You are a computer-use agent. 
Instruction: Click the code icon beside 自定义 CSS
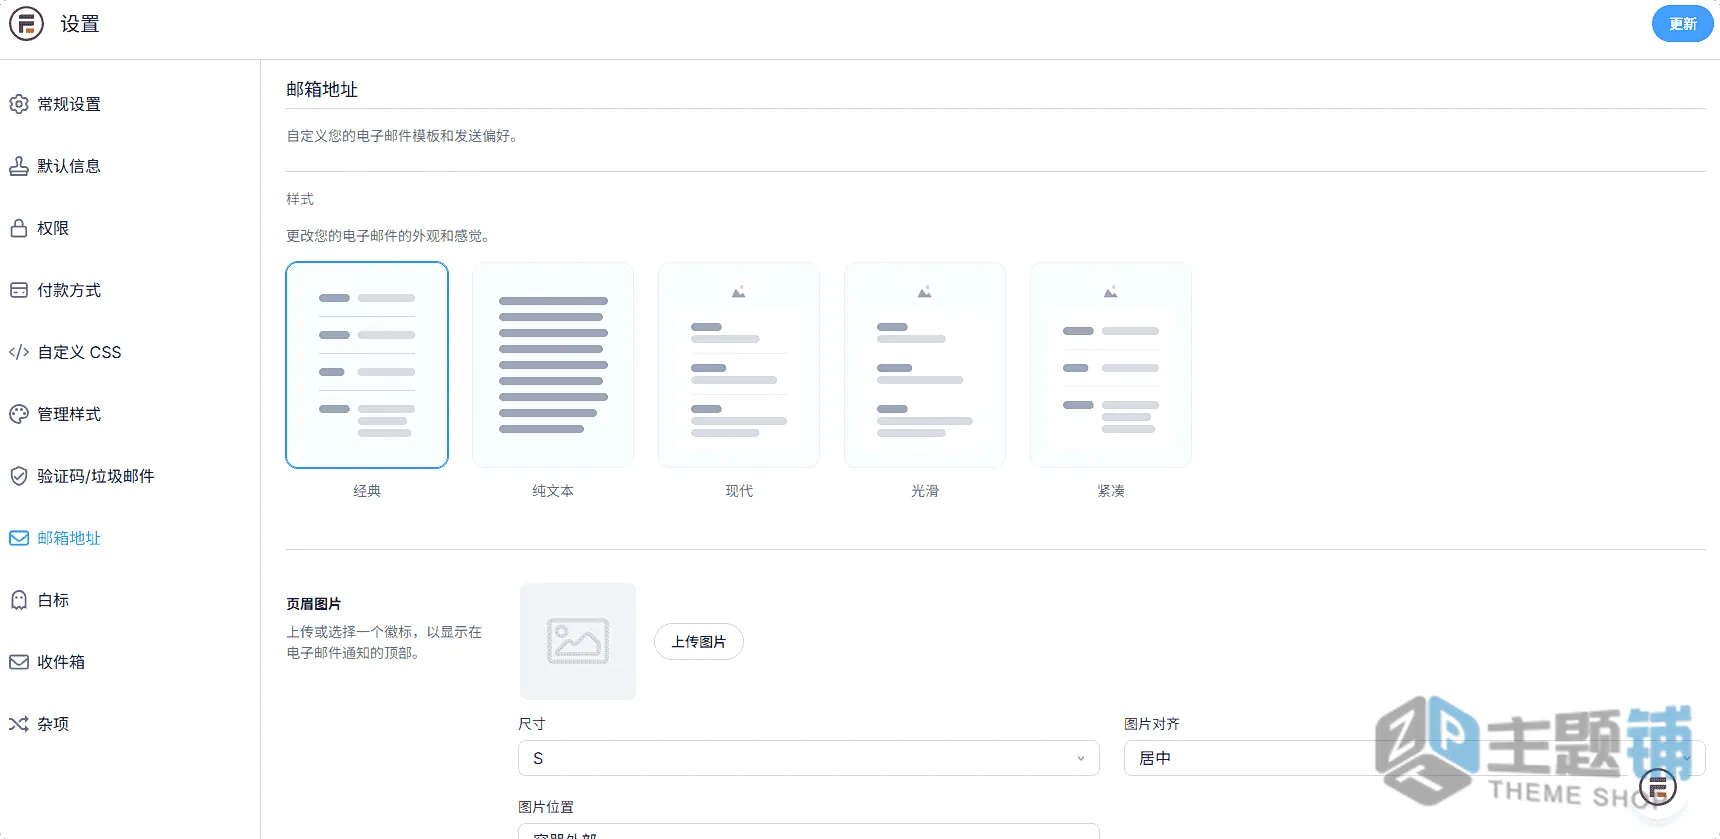coord(19,352)
